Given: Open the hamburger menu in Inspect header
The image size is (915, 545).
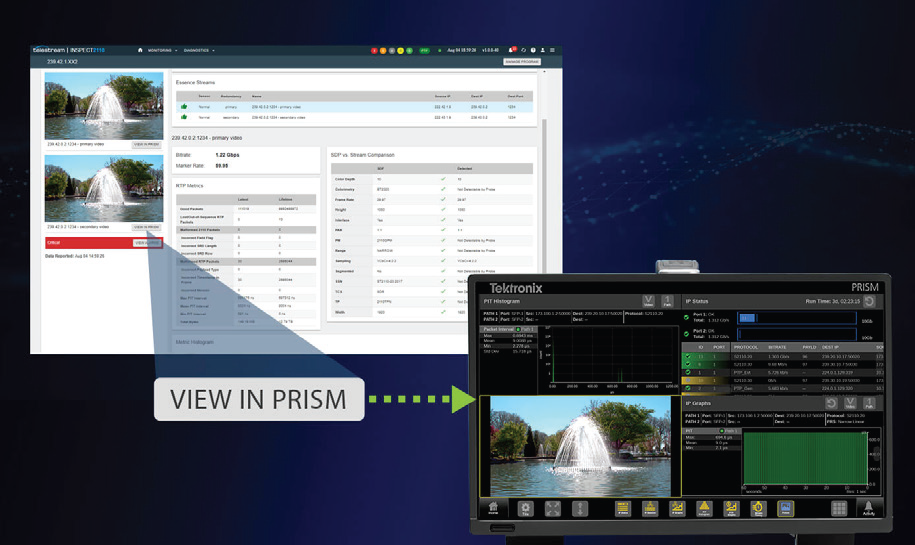Looking at the screenshot, I should [x=552, y=50].
